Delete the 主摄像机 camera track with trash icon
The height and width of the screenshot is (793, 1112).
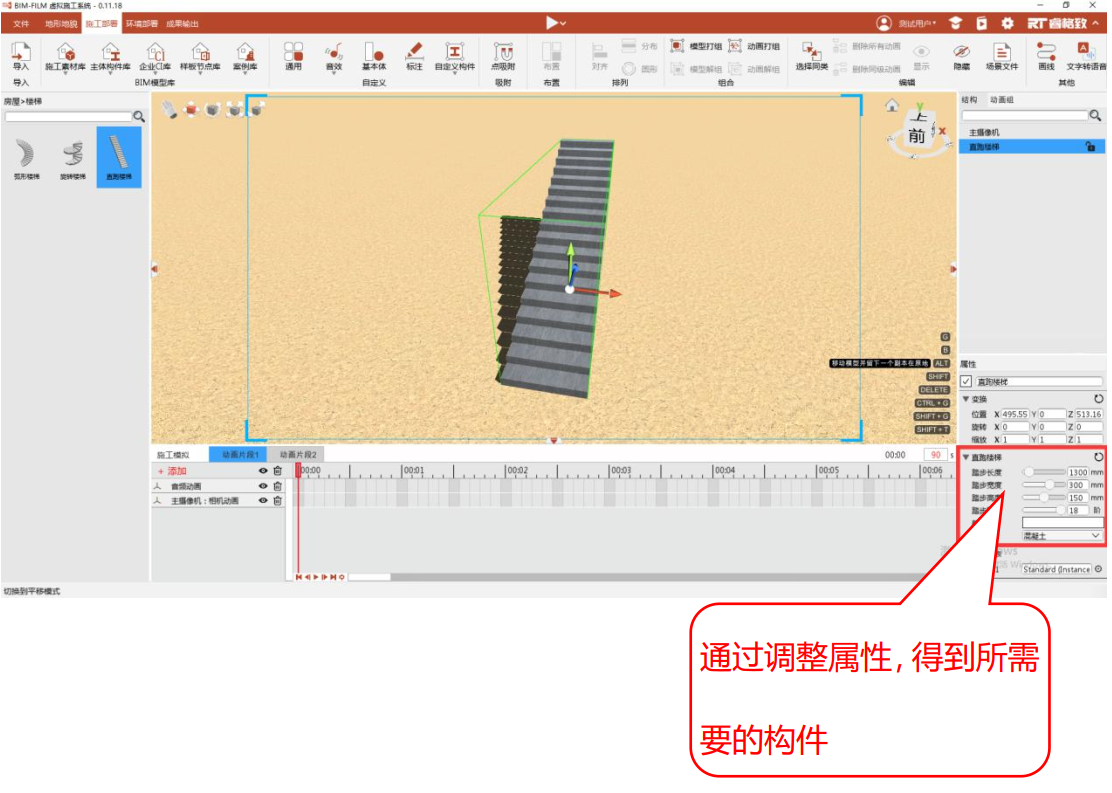point(278,501)
